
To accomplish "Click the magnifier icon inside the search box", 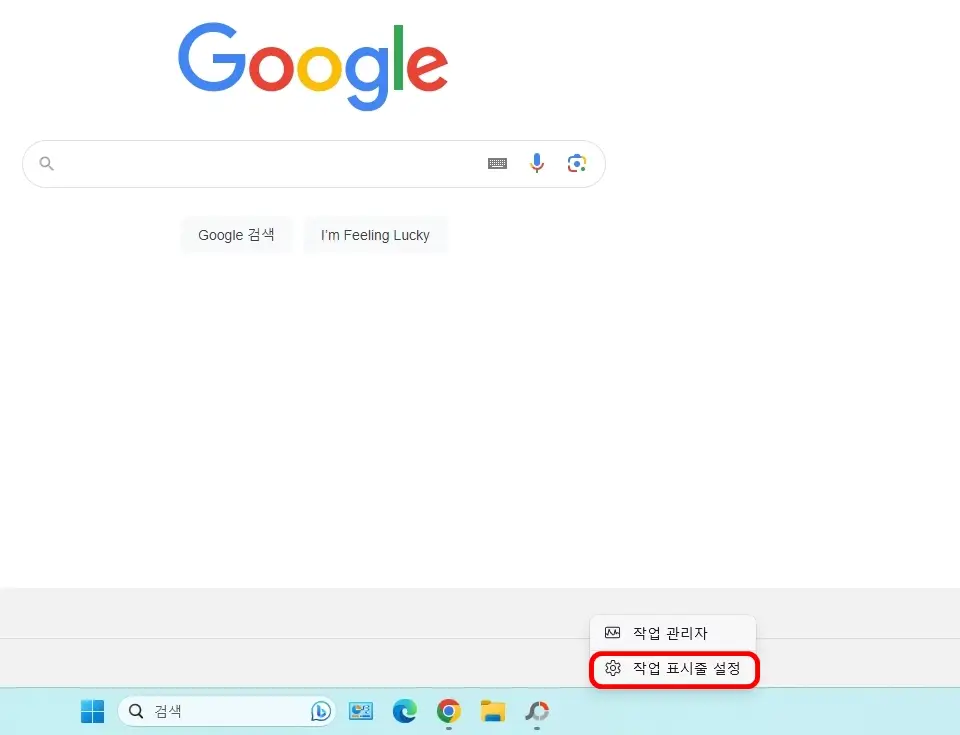I will (46, 163).
